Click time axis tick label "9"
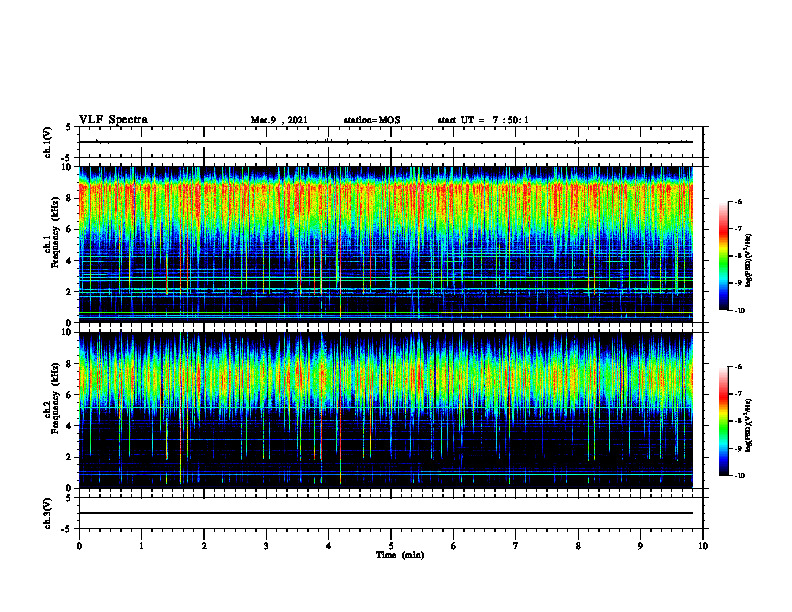Screen dimensions: 792x612 (640, 546)
